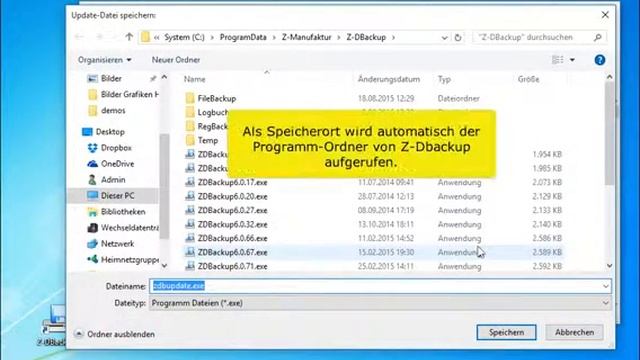Click the Speichern button
The image size is (640, 360).
click(x=506, y=332)
